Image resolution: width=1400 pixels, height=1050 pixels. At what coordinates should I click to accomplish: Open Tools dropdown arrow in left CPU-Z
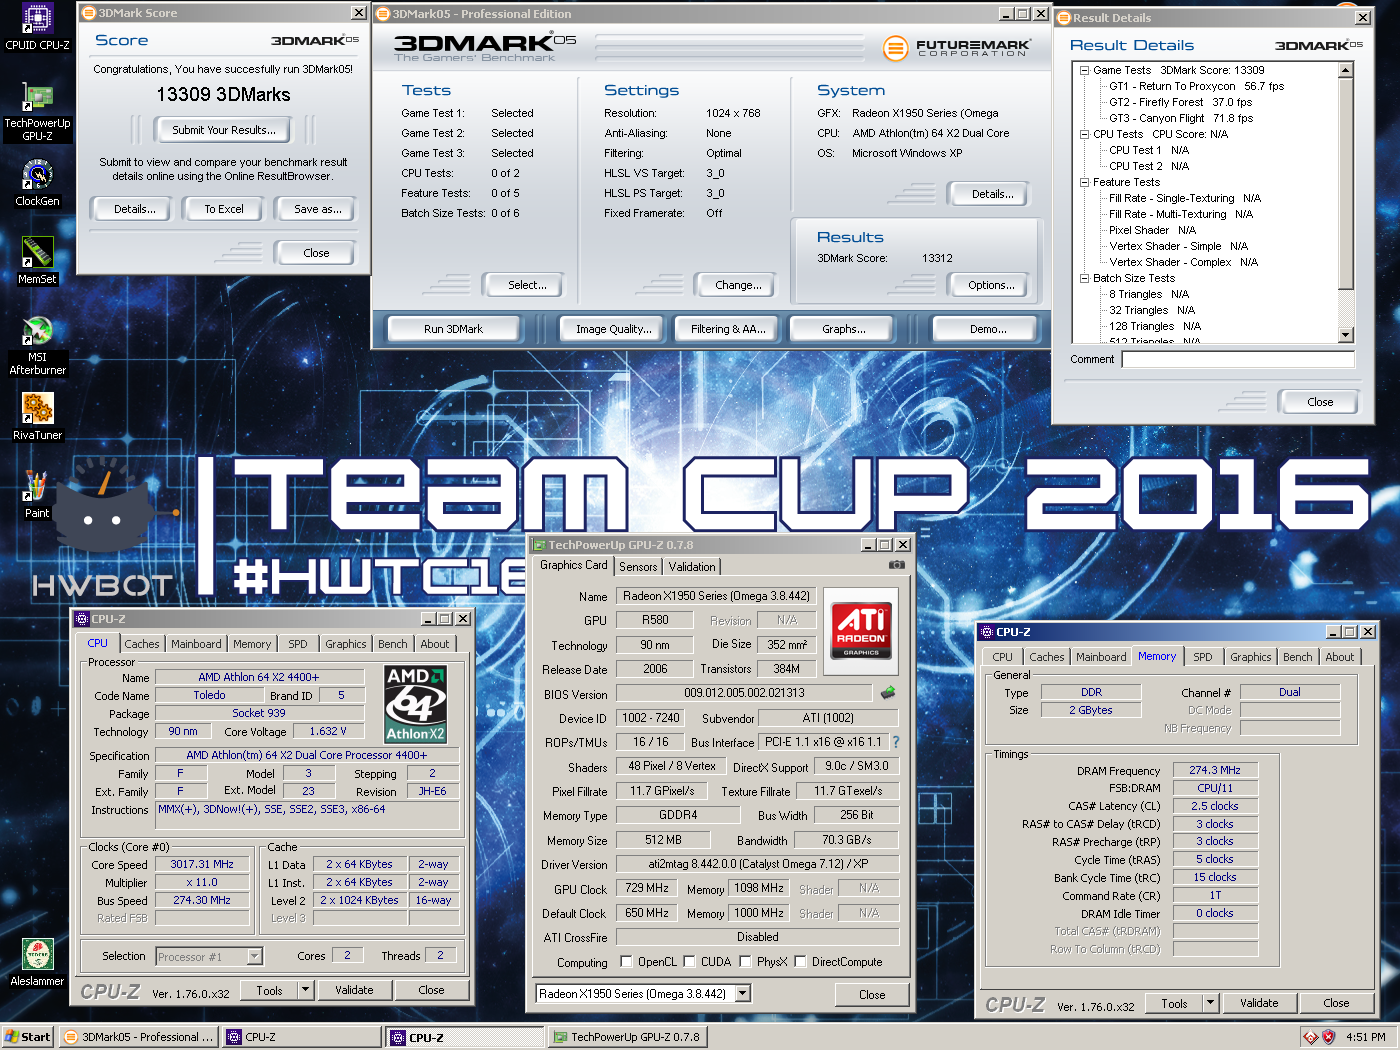pos(305,990)
